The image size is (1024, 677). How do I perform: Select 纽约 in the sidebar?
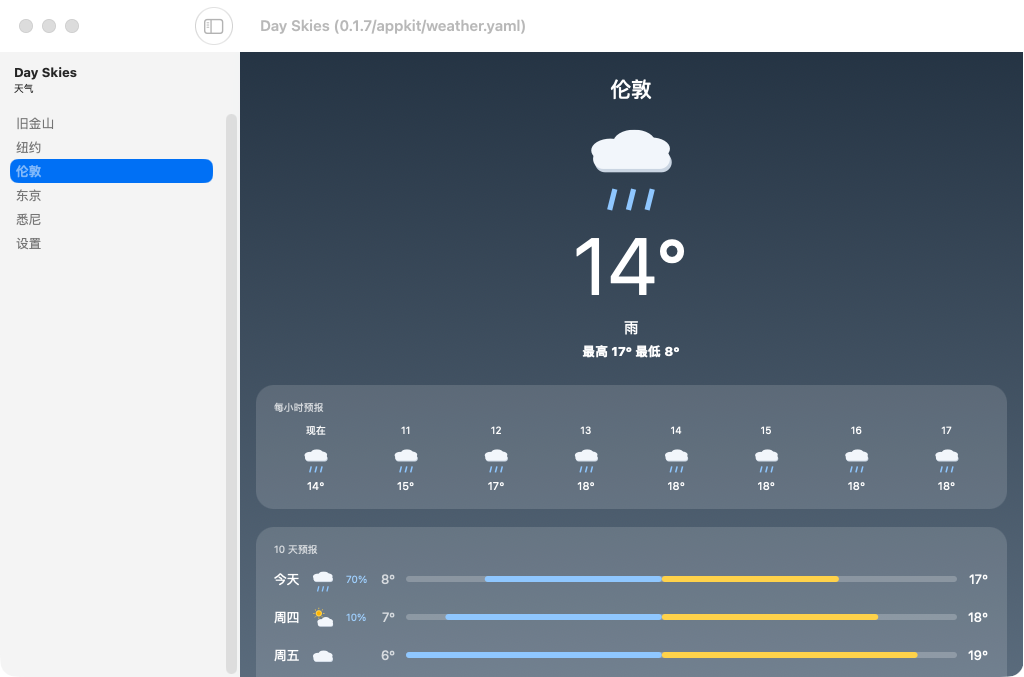click(111, 148)
